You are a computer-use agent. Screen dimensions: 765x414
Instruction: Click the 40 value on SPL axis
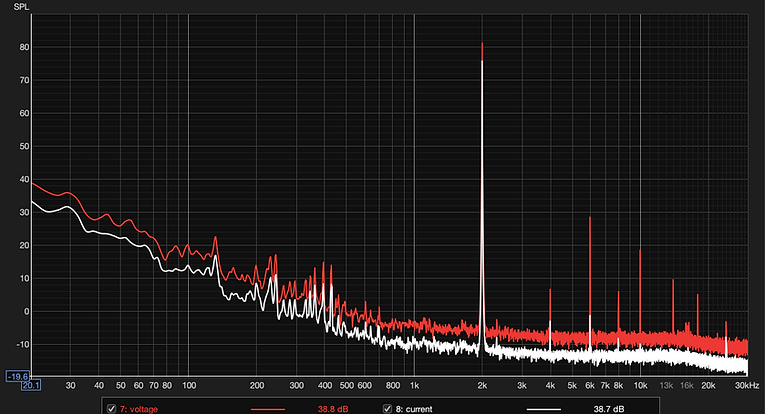pos(24,179)
